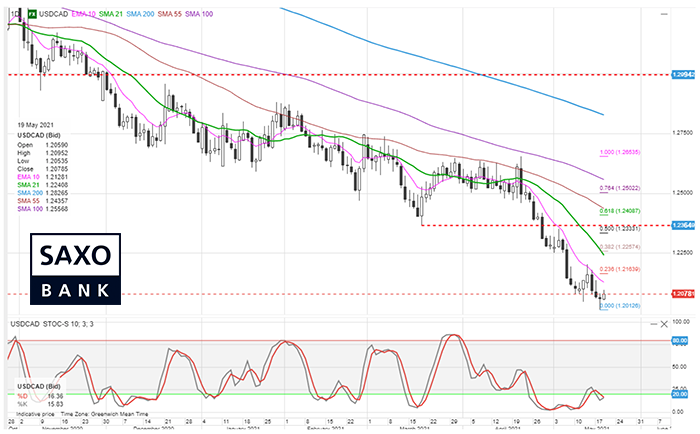The width and height of the screenshot is (700, 434).
Task: Select SMA 21 indicator label in header
Action: 111,14
